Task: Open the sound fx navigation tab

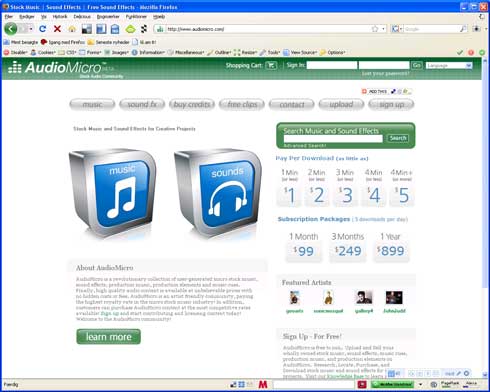Action: tap(142, 104)
